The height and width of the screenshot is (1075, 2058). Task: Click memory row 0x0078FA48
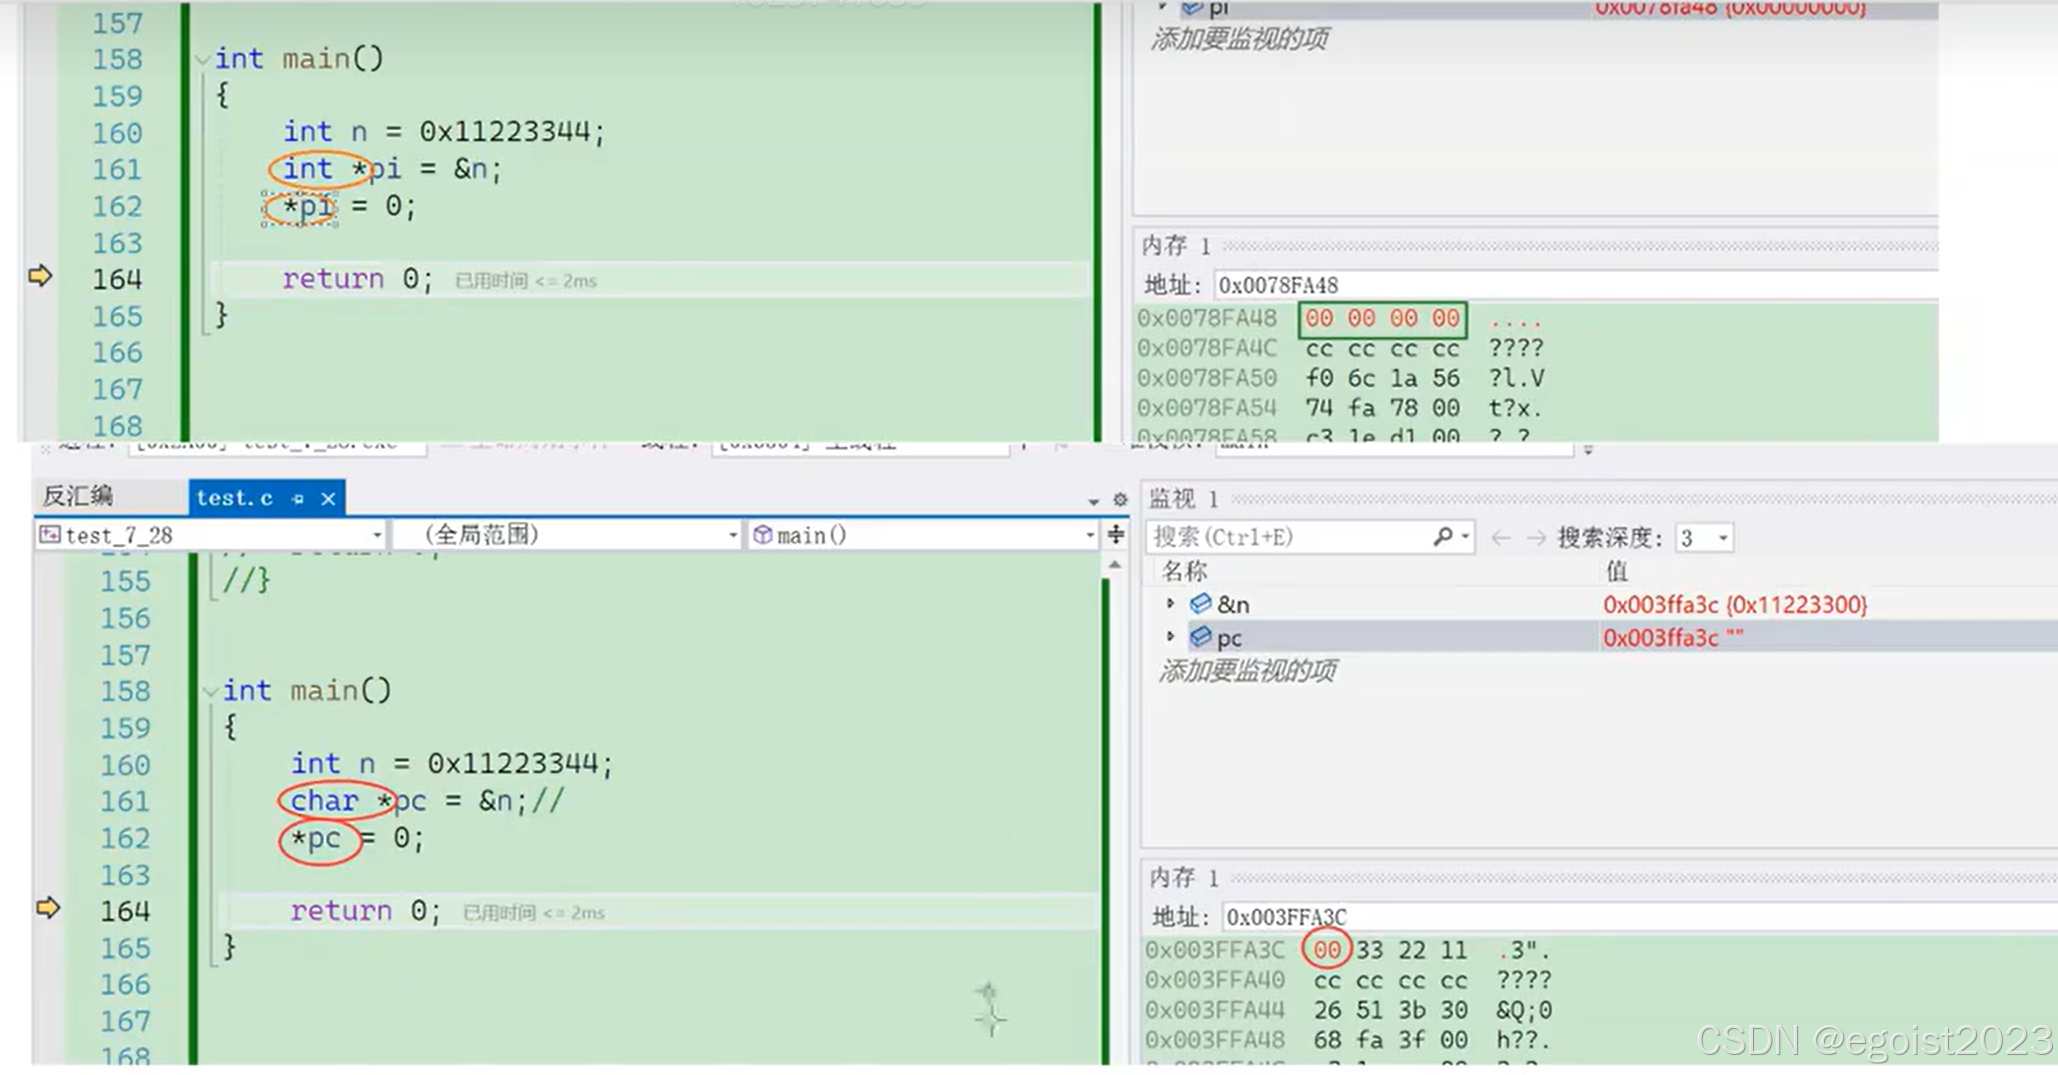point(1340,318)
